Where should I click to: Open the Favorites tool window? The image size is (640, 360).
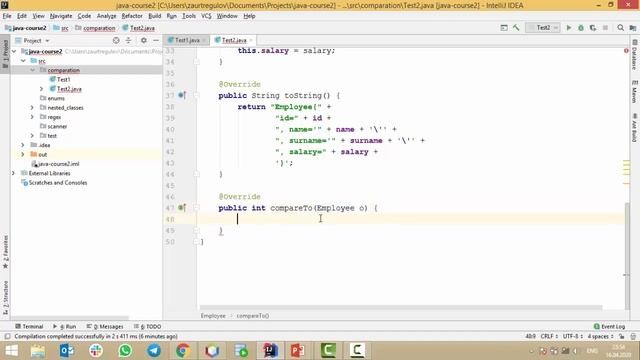pyautogui.click(x=5, y=251)
